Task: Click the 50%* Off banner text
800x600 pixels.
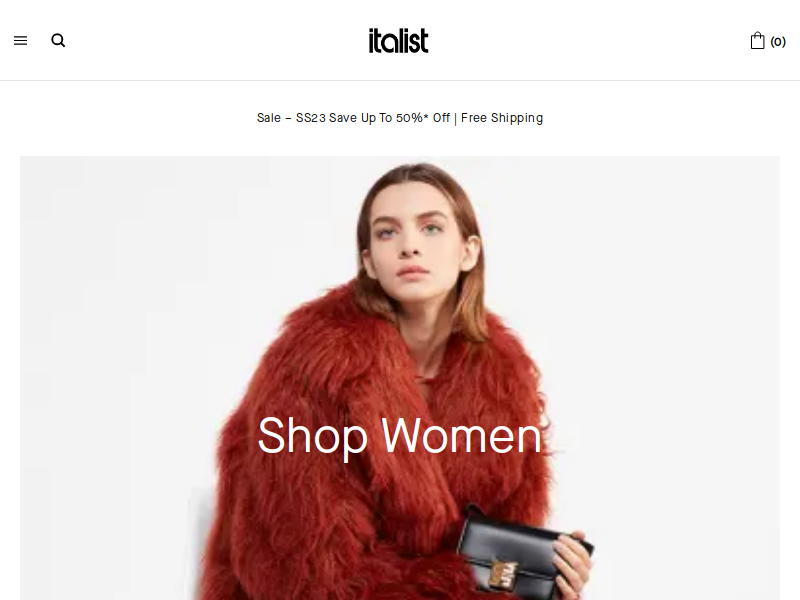Action: click(423, 118)
